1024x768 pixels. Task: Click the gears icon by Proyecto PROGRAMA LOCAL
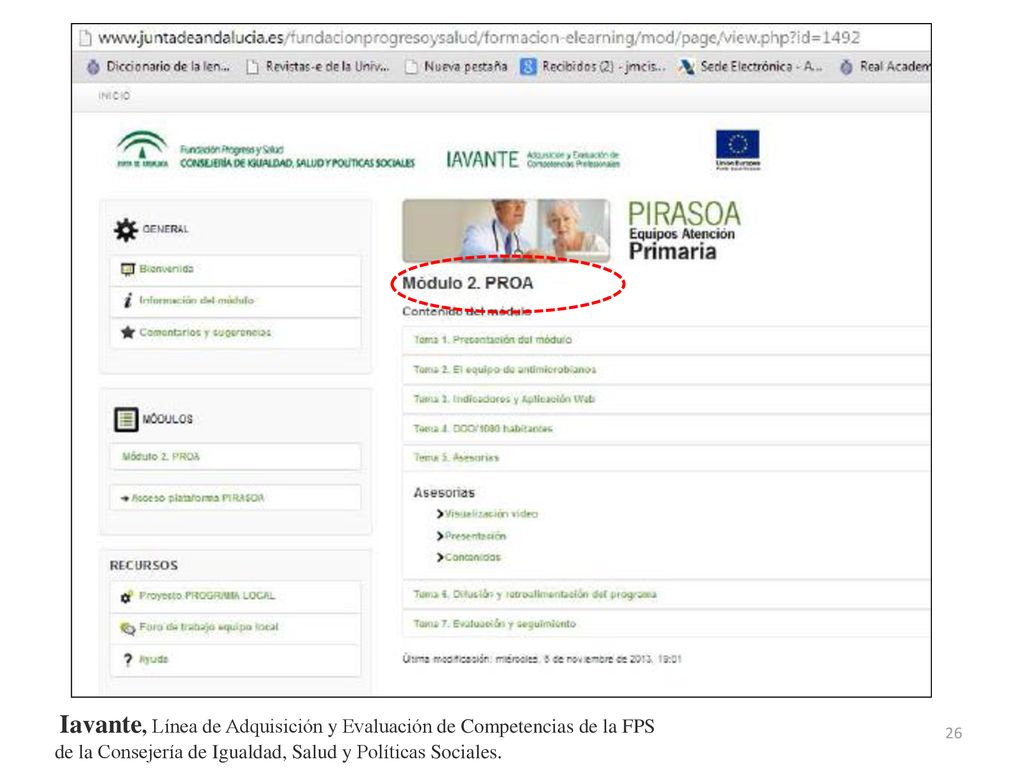(x=127, y=596)
